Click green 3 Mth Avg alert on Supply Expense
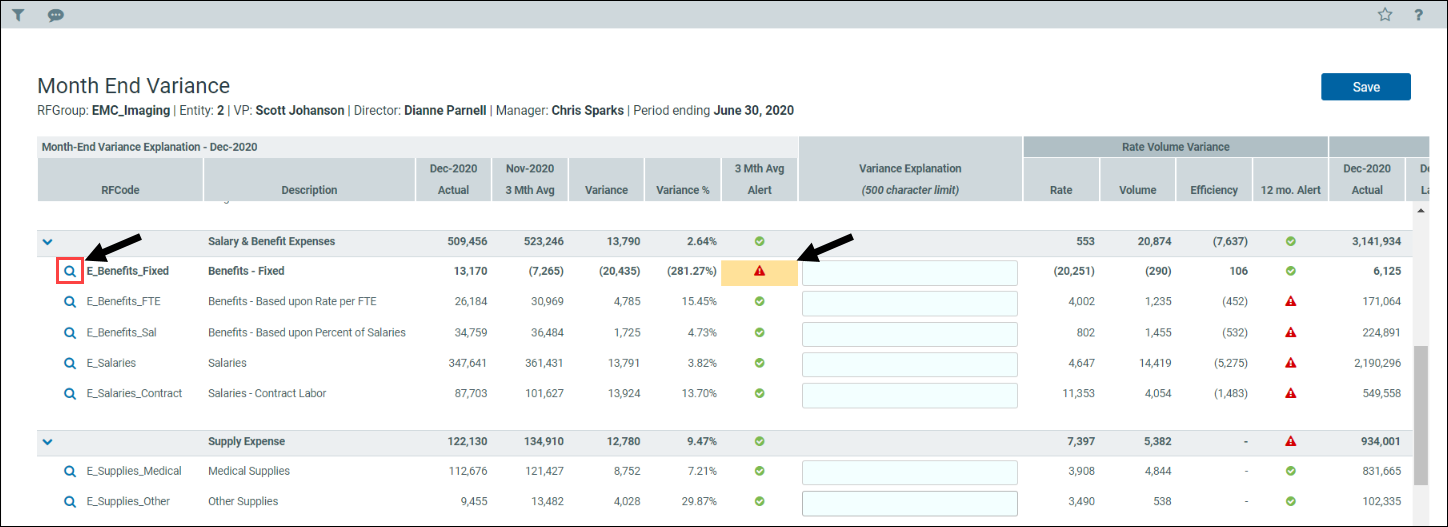This screenshot has width=1448, height=527. pyautogui.click(x=759, y=441)
